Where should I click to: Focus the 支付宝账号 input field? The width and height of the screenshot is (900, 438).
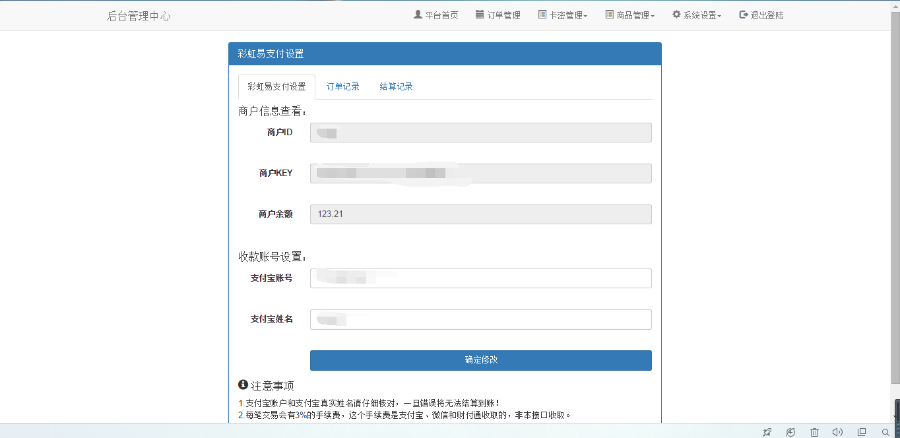pos(481,278)
